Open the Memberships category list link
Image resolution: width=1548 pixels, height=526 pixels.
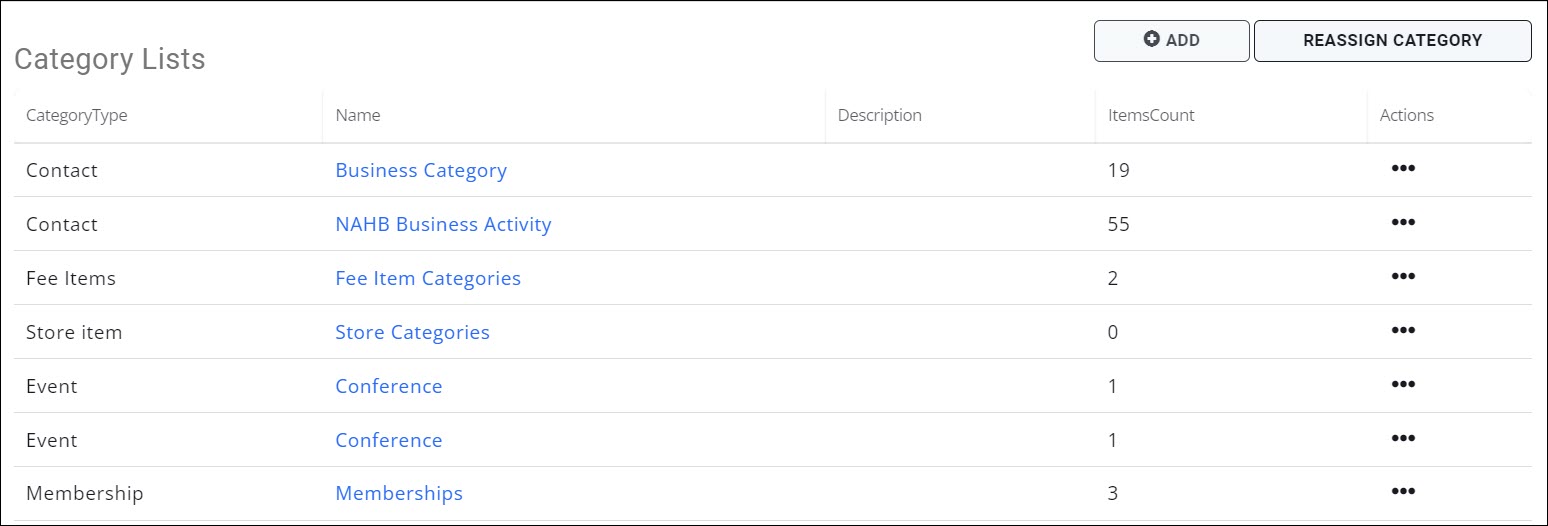point(399,493)
